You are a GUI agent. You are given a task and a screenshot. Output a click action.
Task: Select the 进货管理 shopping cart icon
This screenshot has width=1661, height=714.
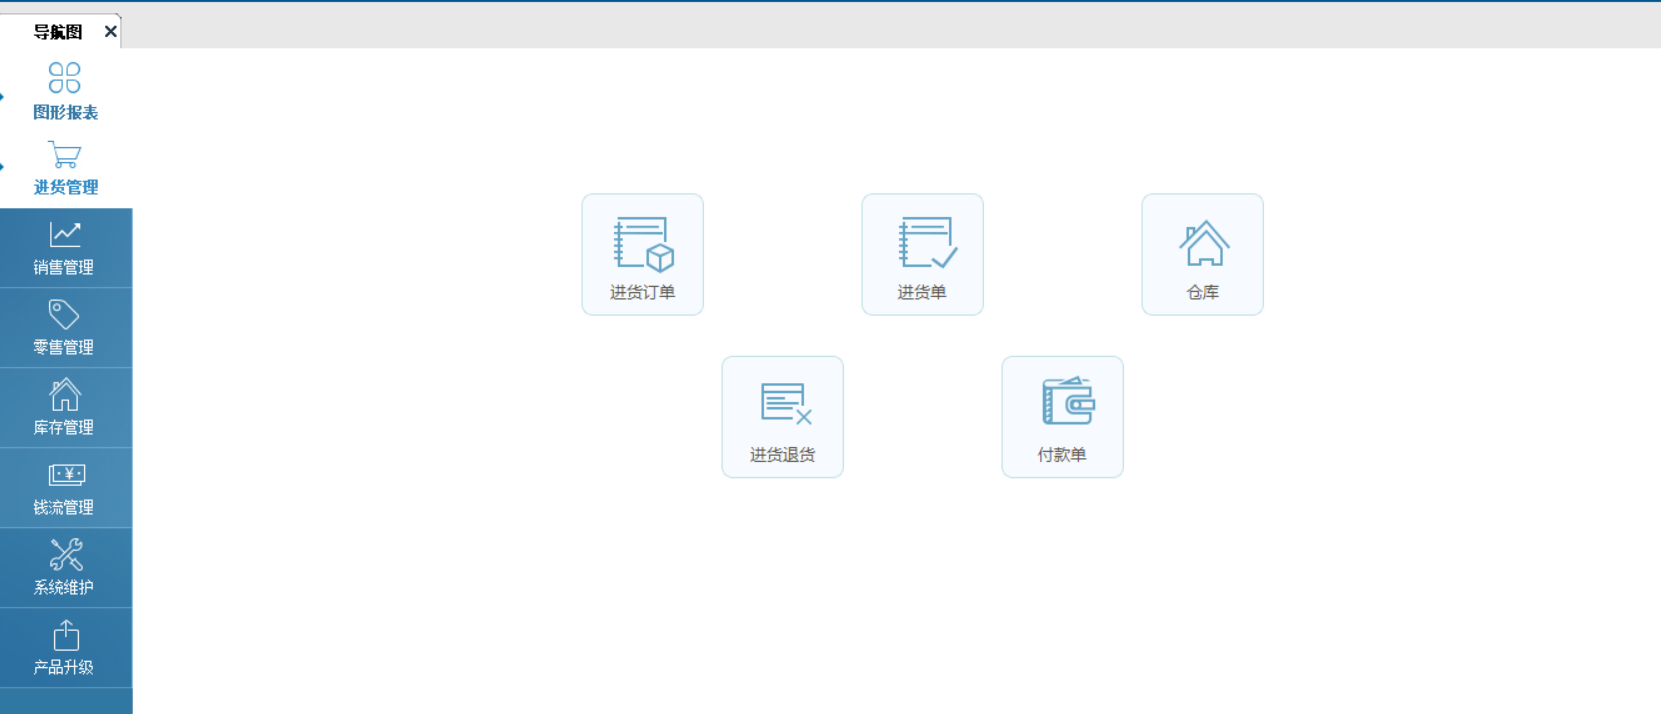tap(64, 155)
